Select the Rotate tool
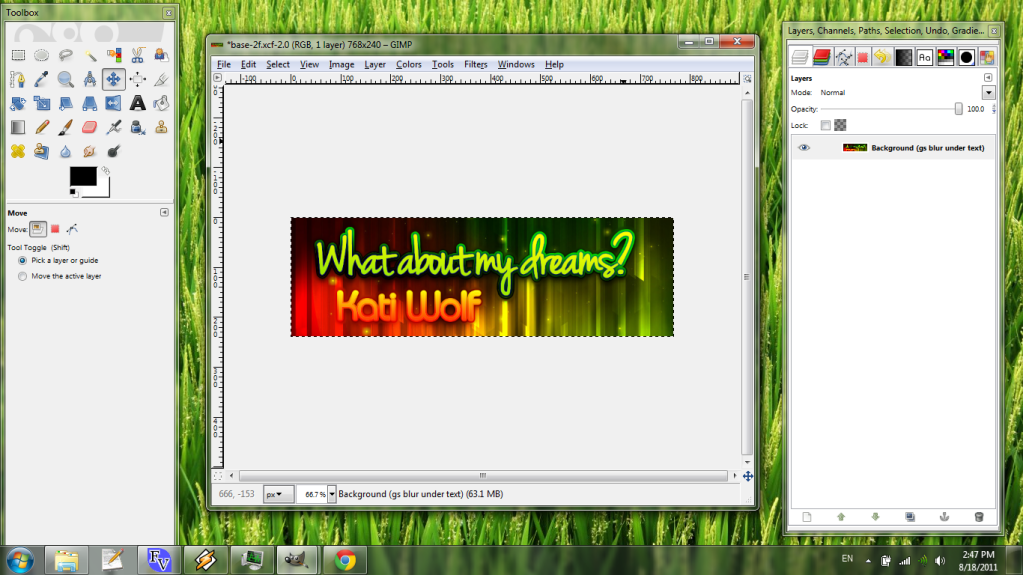This screenshot has height=575, width=1023. pos(18,103)
